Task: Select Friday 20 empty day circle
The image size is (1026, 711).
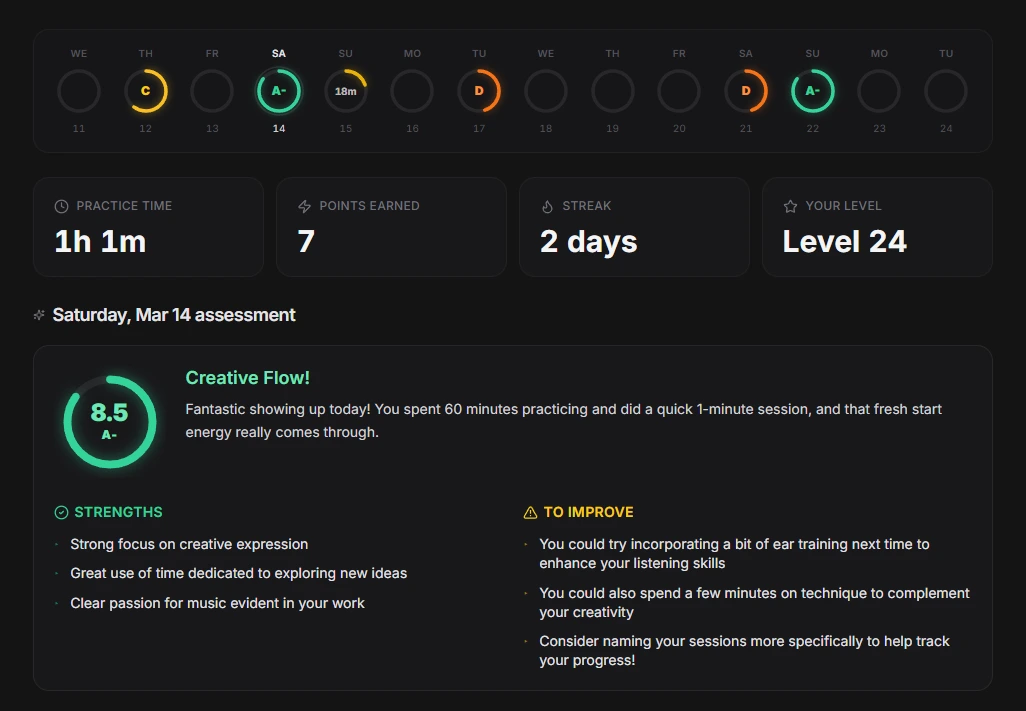Action: pos(679,91)
